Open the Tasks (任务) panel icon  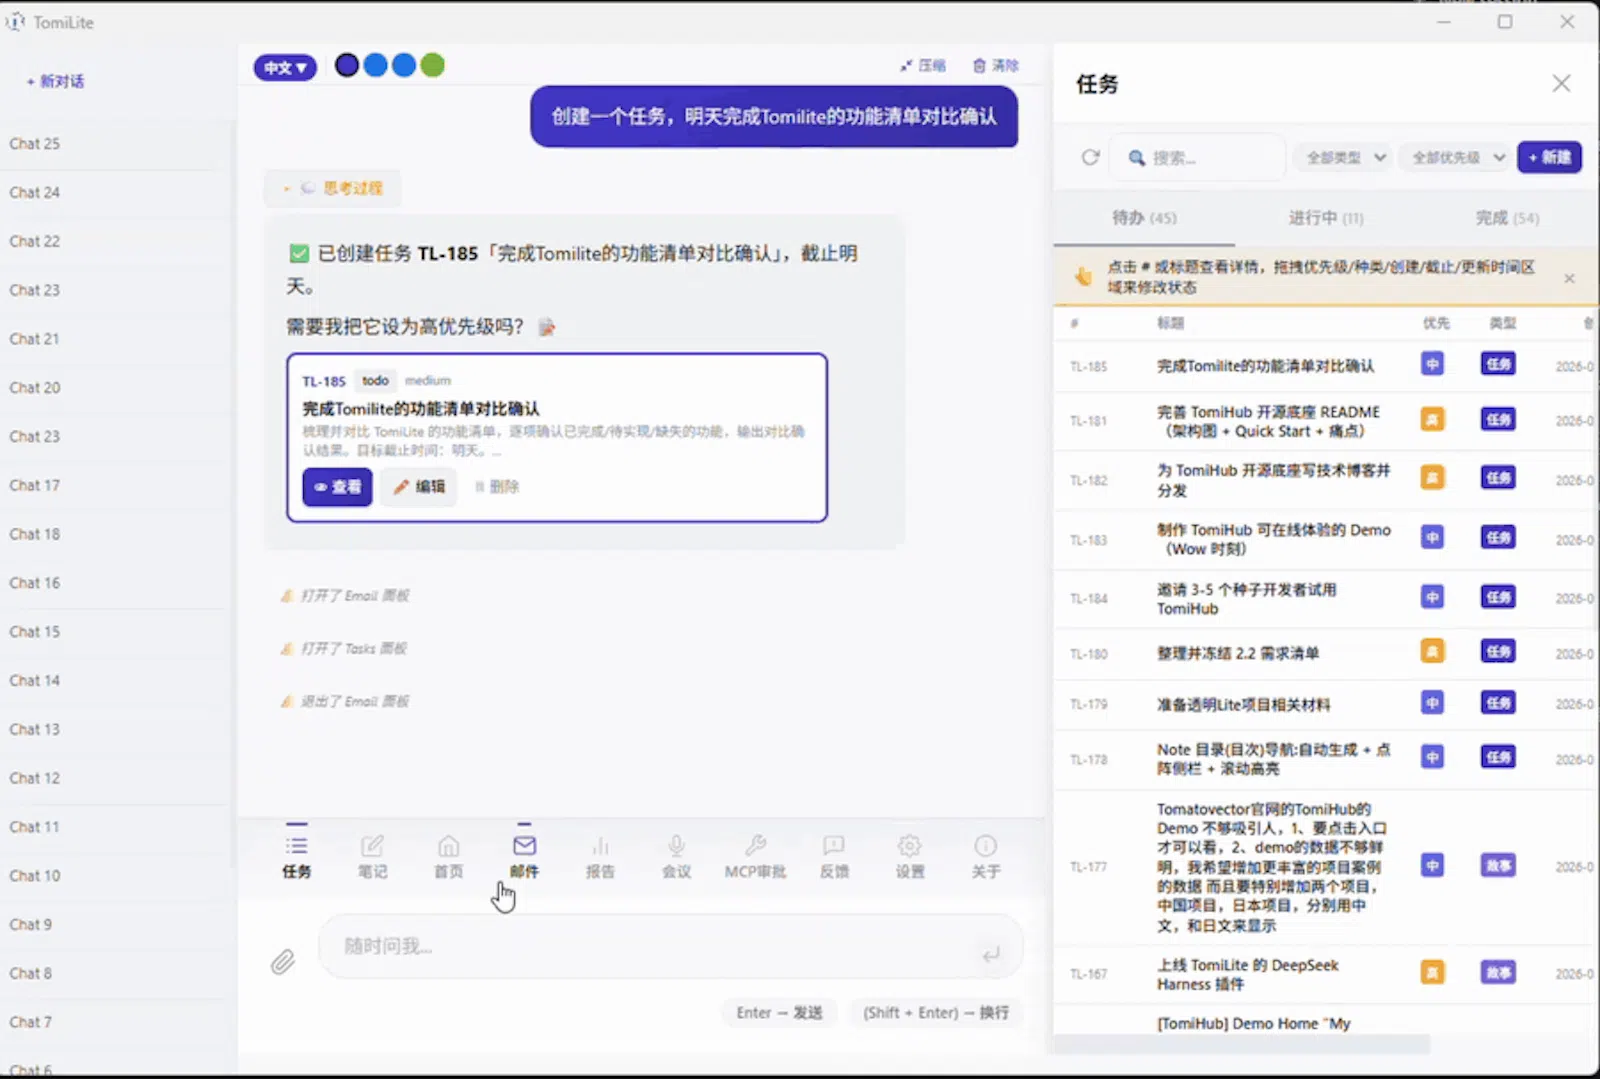tap(297, 846)
